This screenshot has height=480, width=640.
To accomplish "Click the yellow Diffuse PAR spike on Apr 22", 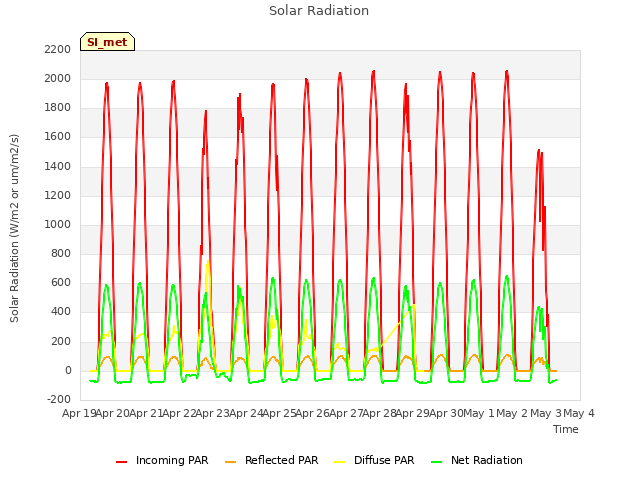I will click(x=208, y=263).
